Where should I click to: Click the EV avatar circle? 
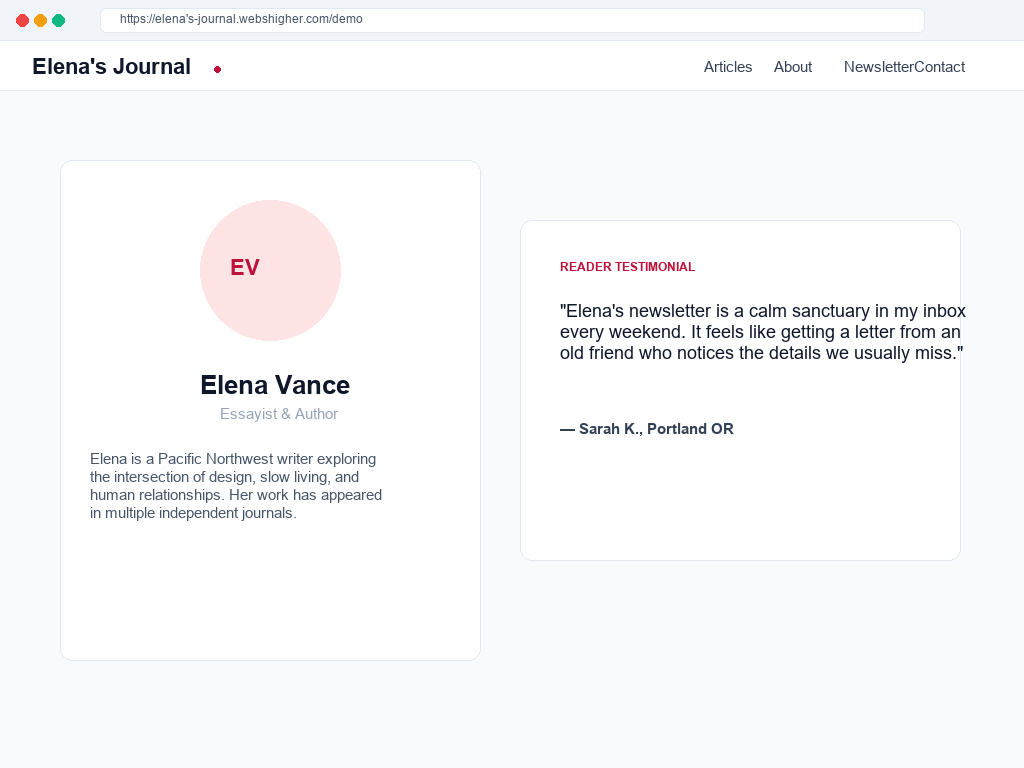[x=270, y=270]
